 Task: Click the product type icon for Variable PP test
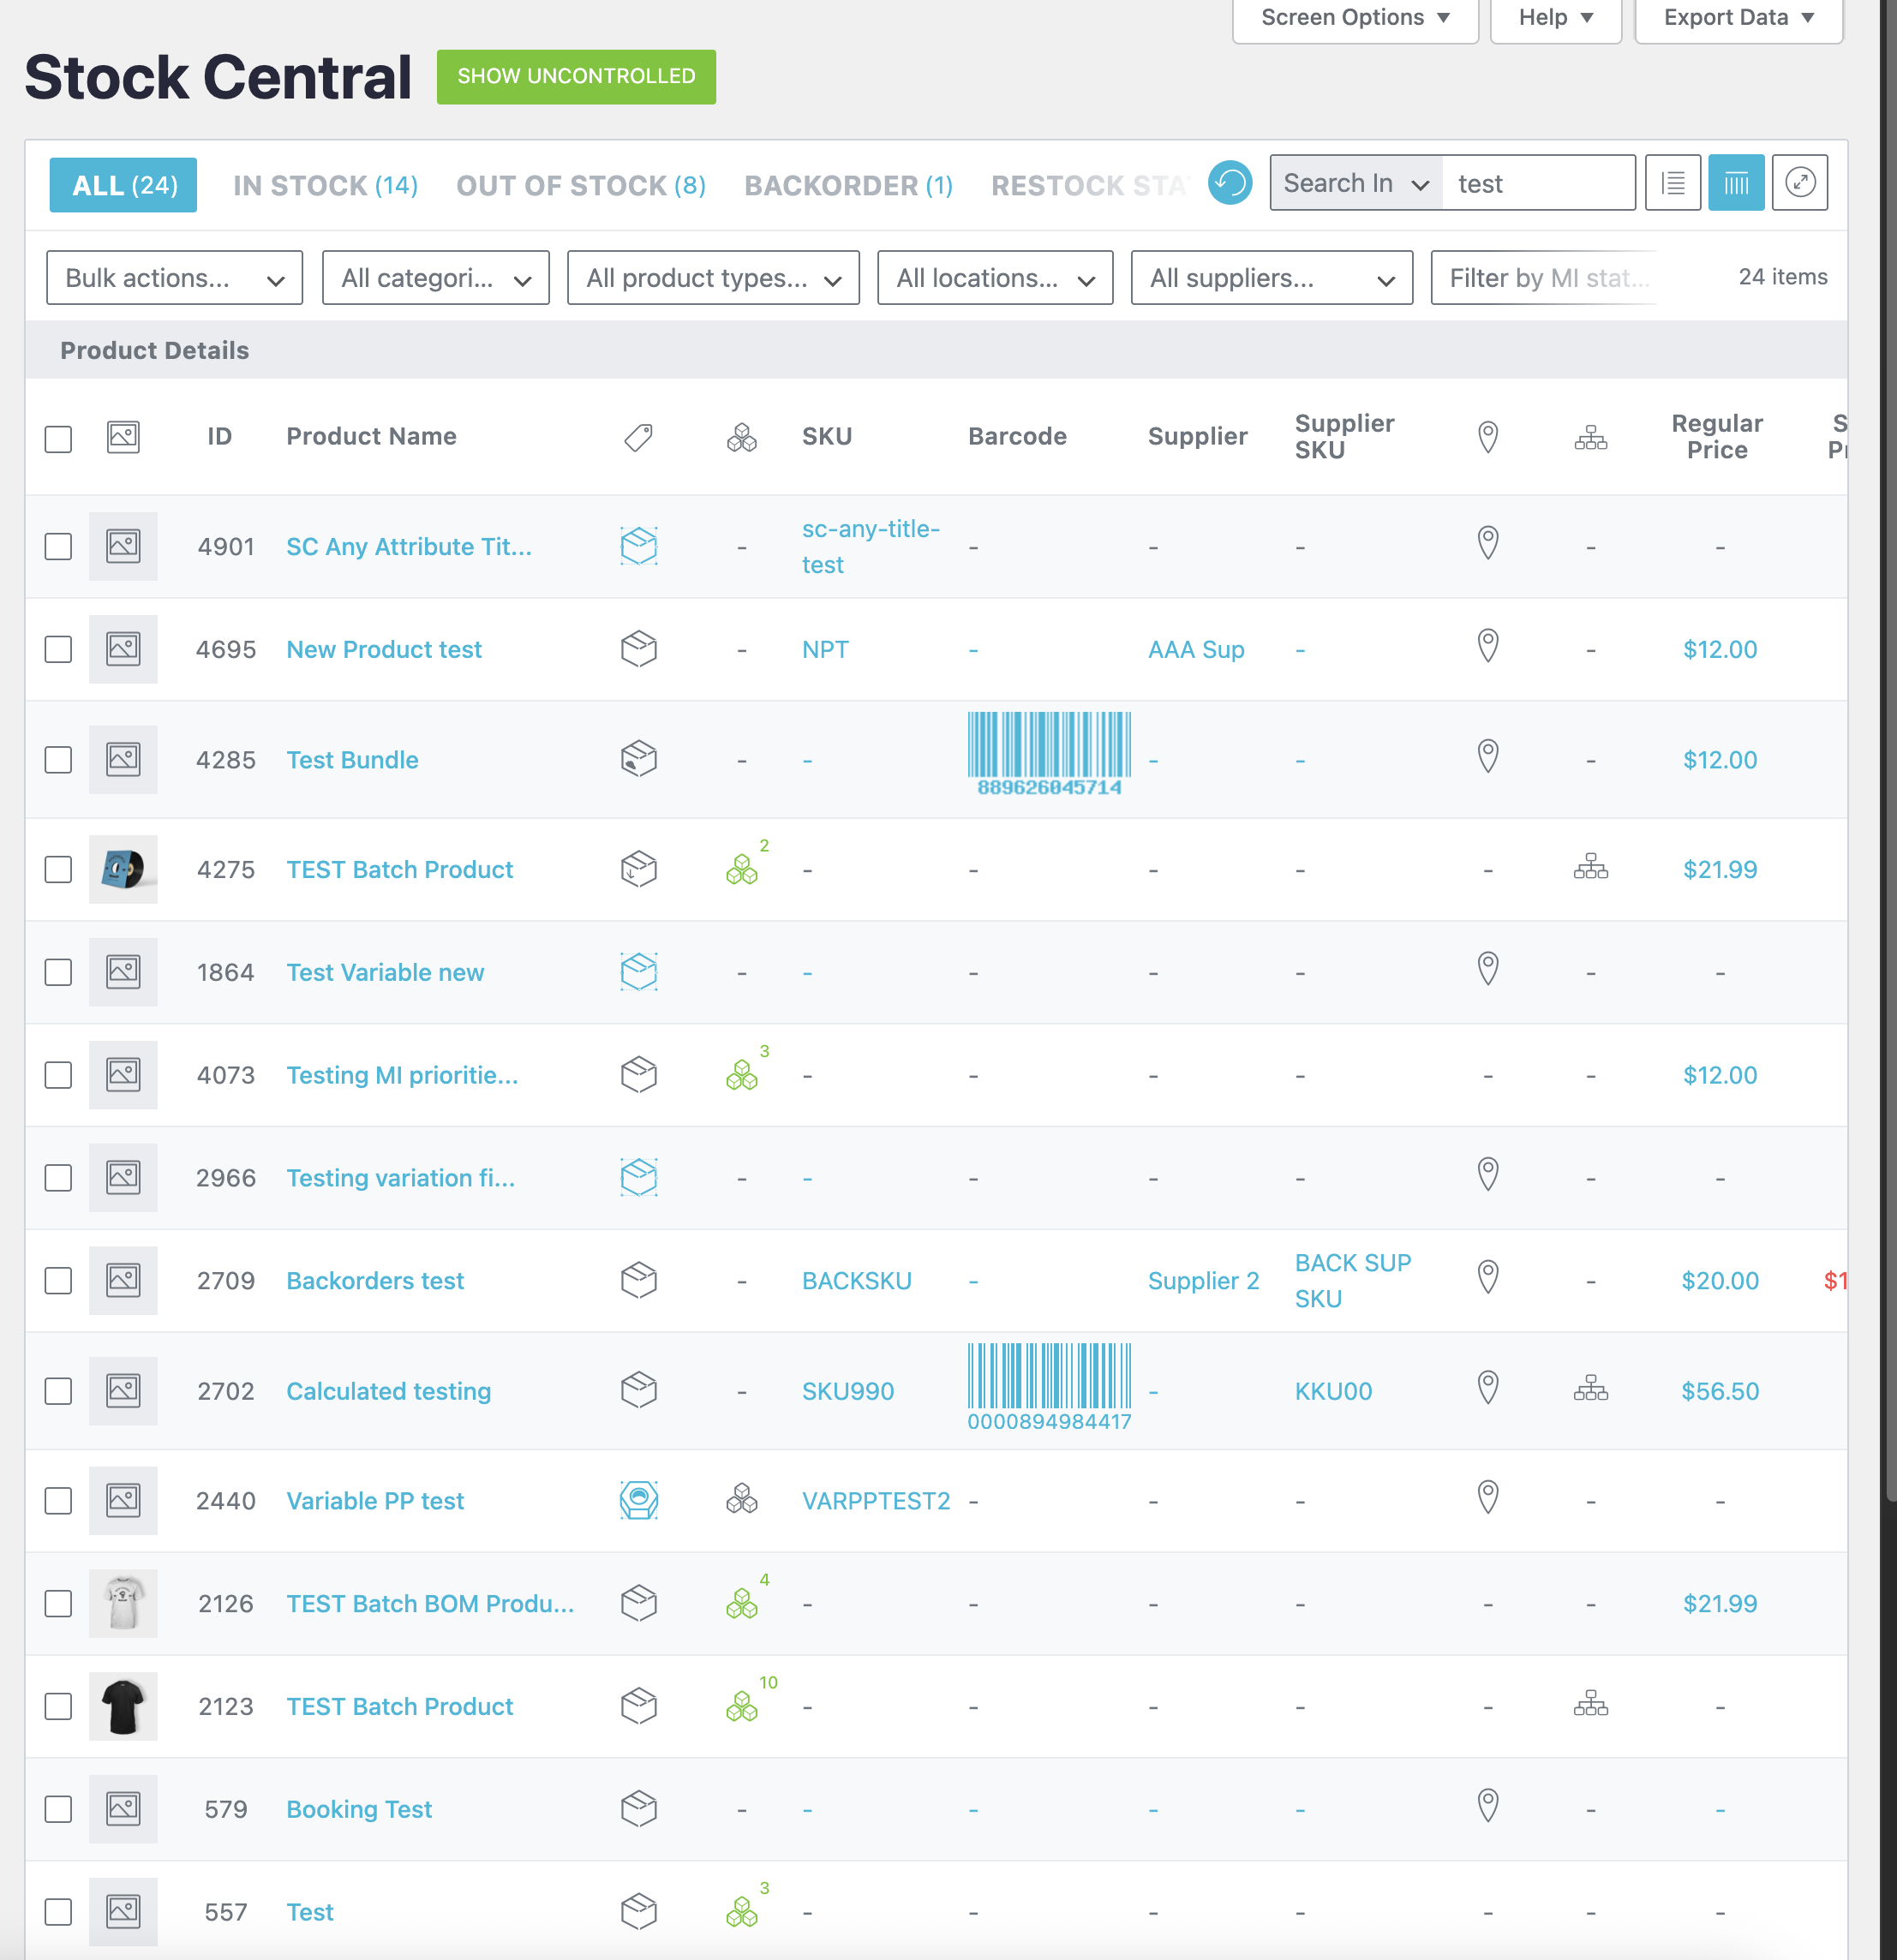(638, 1500)
